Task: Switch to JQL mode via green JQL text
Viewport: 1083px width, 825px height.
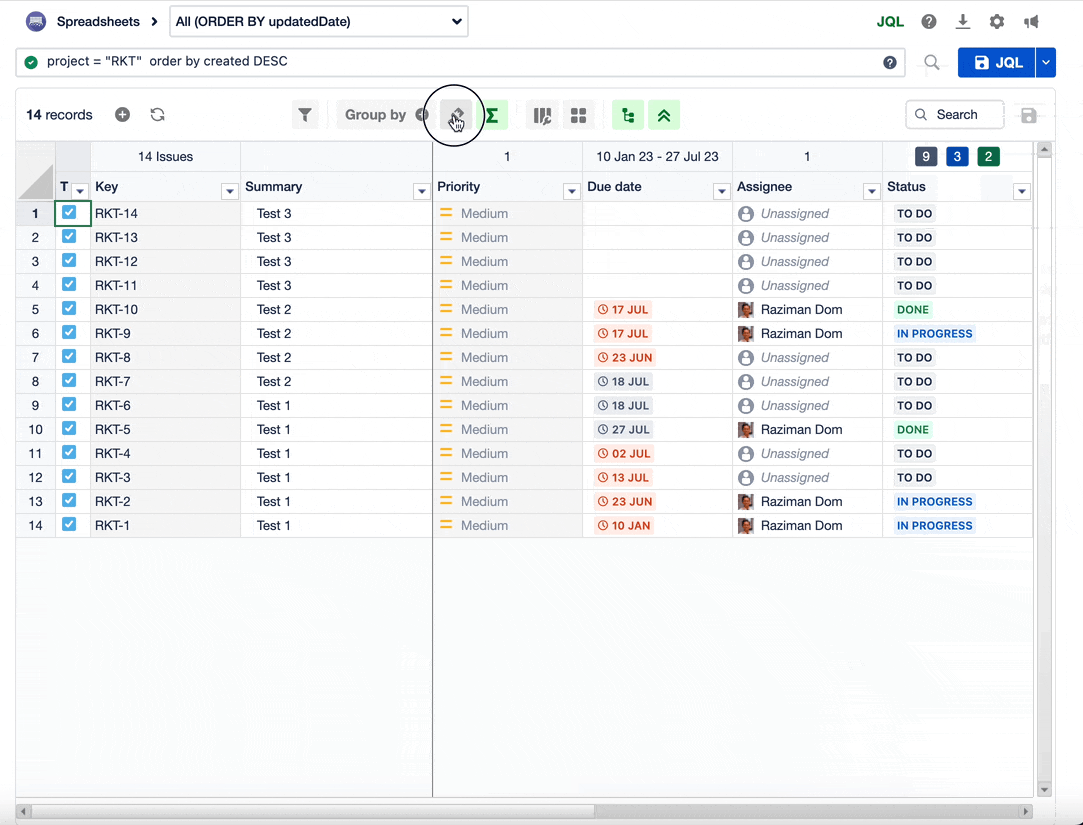Action: coord(890,22)
